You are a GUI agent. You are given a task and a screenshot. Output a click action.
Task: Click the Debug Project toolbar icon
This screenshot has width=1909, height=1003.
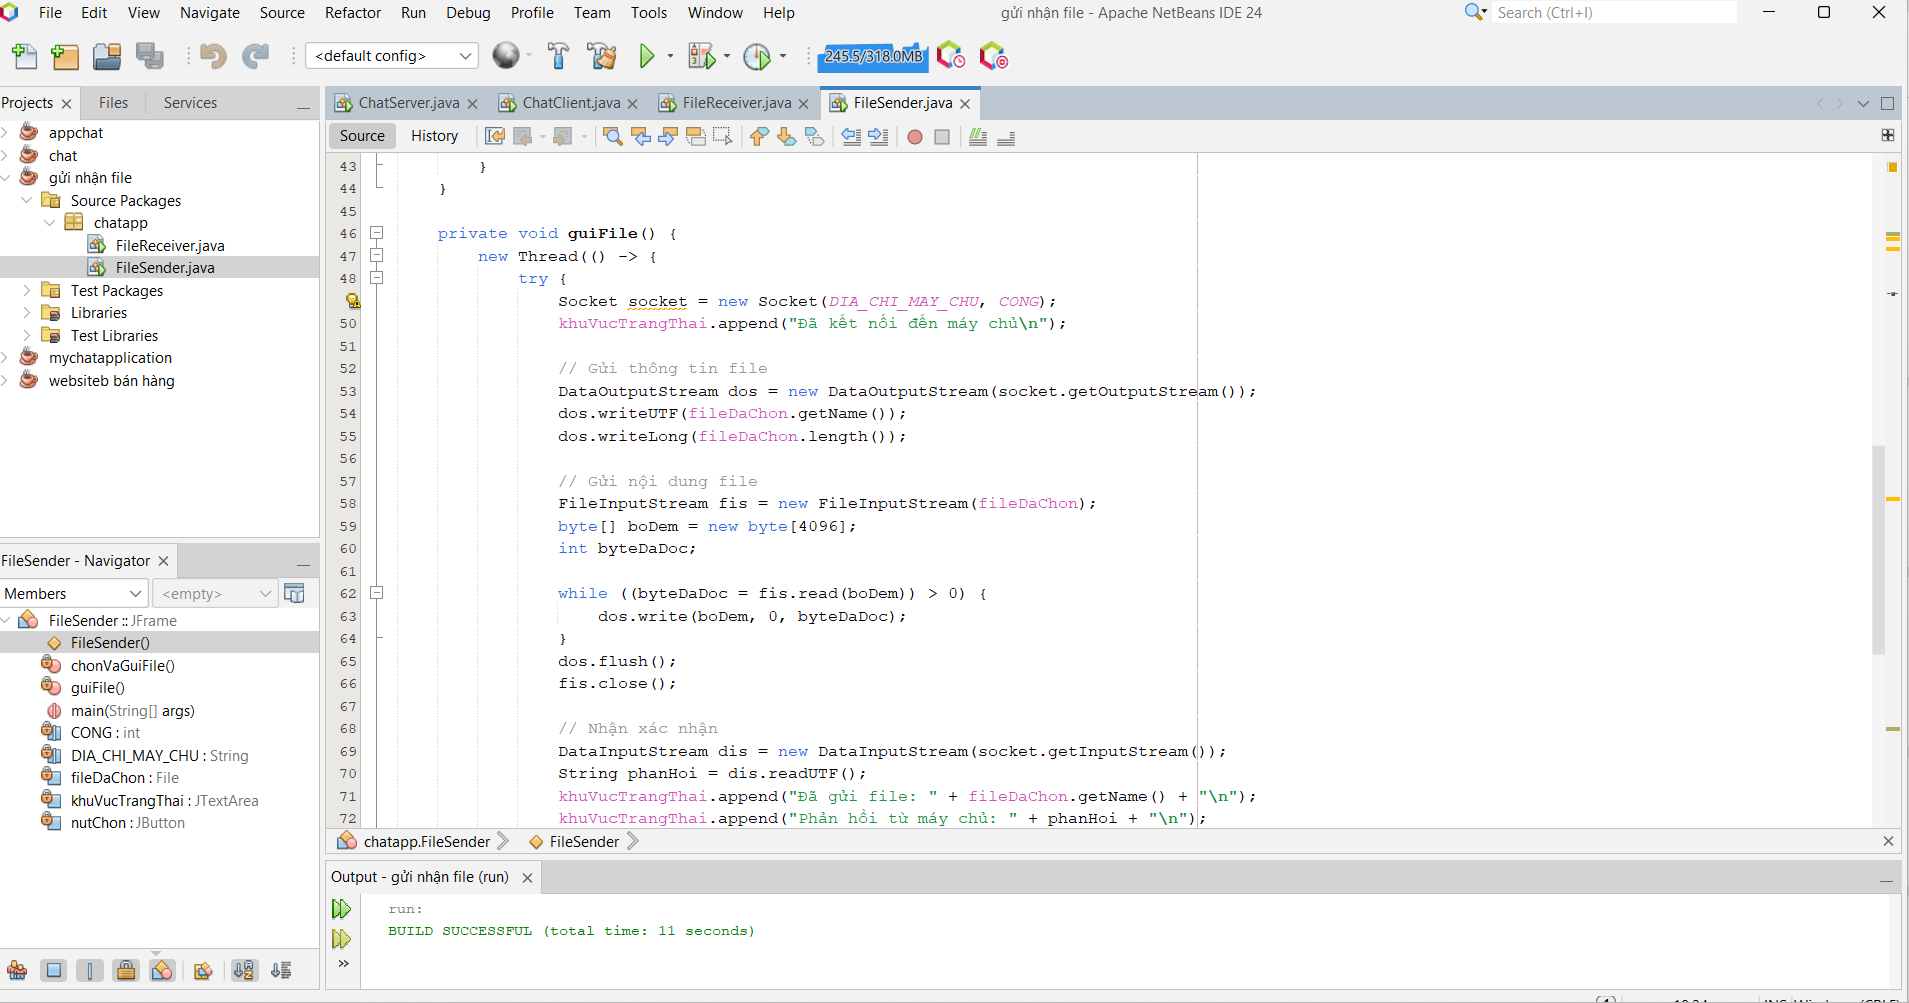[x=701, y=57]
